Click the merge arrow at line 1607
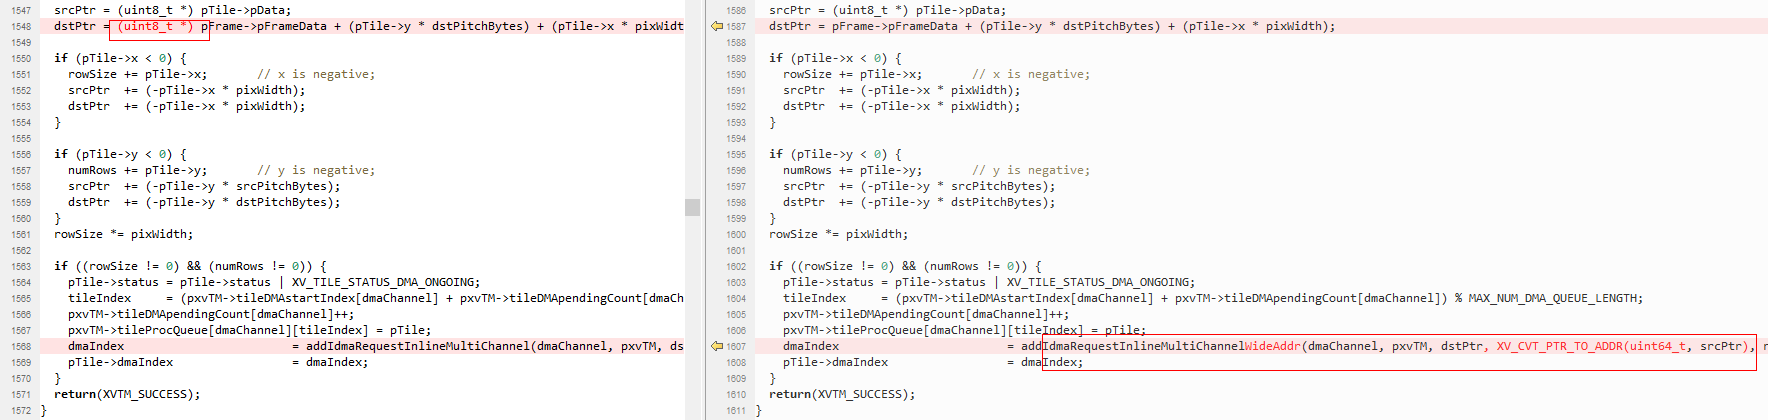The image size is (1768, 420). [716, 347]
